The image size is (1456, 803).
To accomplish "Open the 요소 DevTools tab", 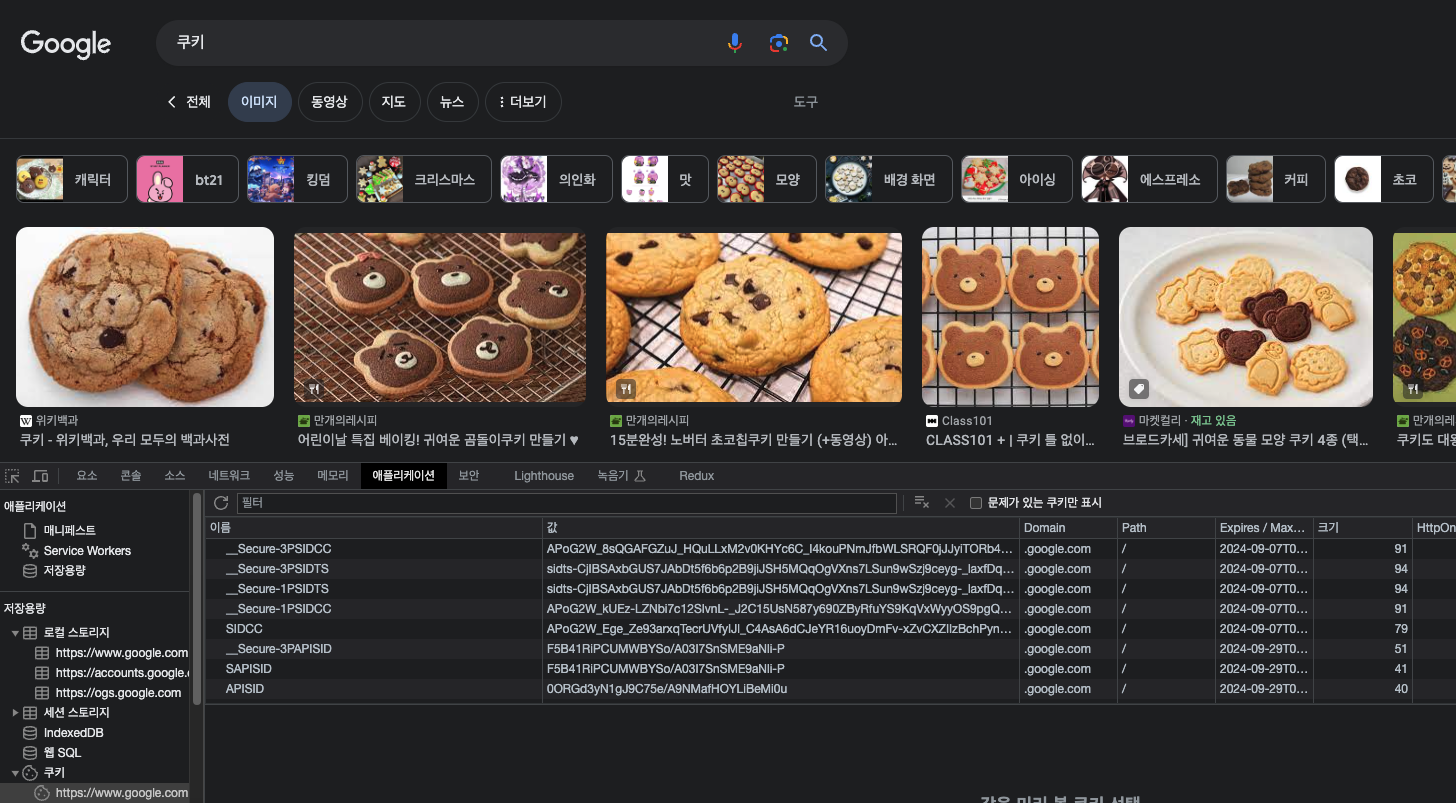I will click(87, 476).
